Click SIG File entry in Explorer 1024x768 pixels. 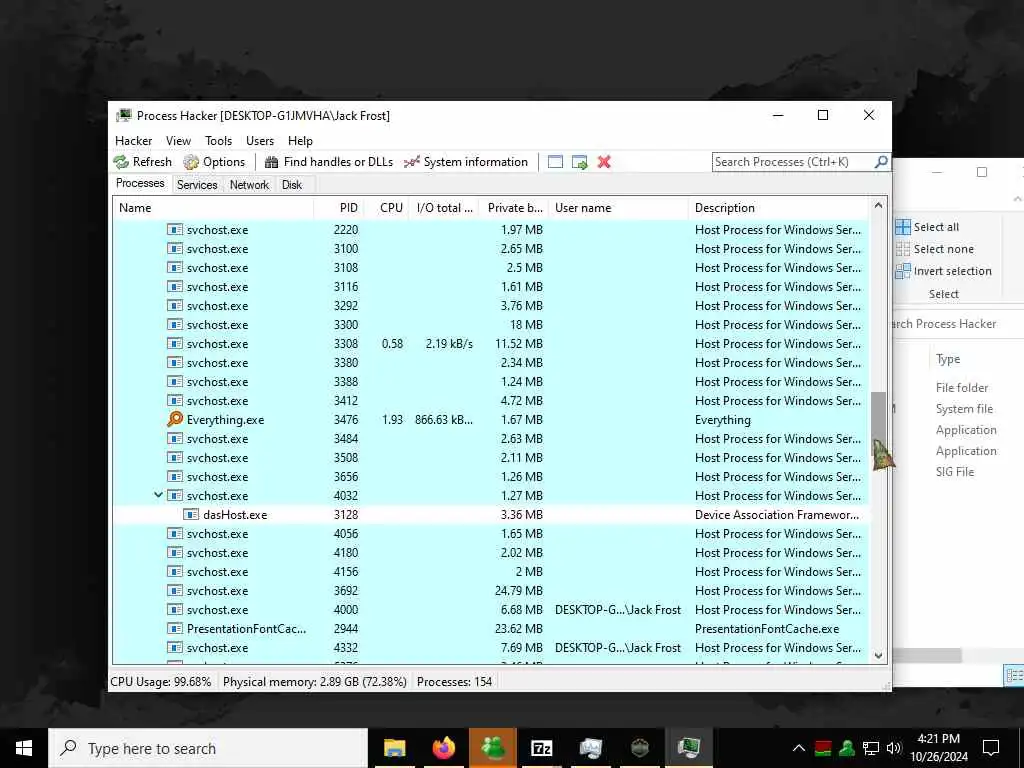pos(955,472)
